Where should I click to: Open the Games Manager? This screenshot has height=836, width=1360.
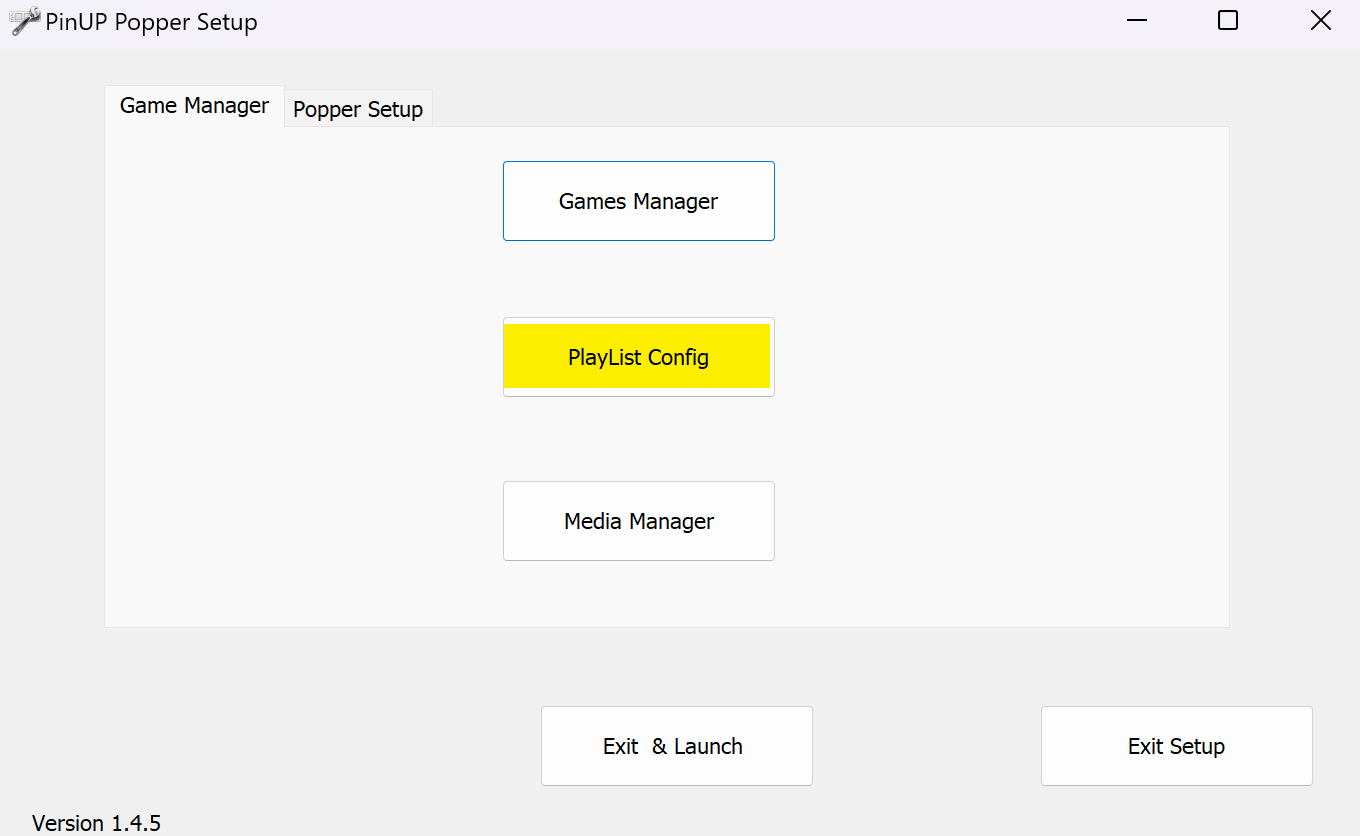[638, 201]
